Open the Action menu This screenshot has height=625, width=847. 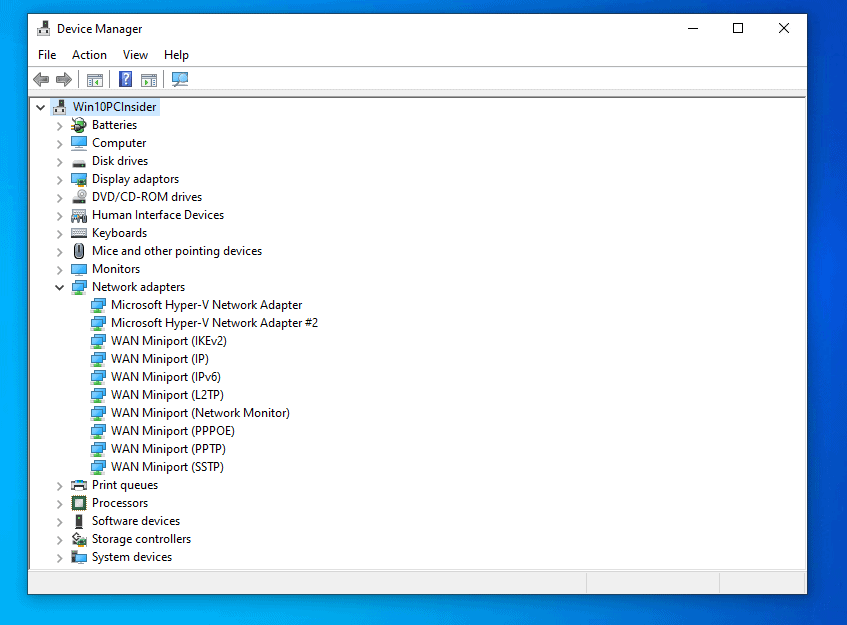(x=89, y=55)
